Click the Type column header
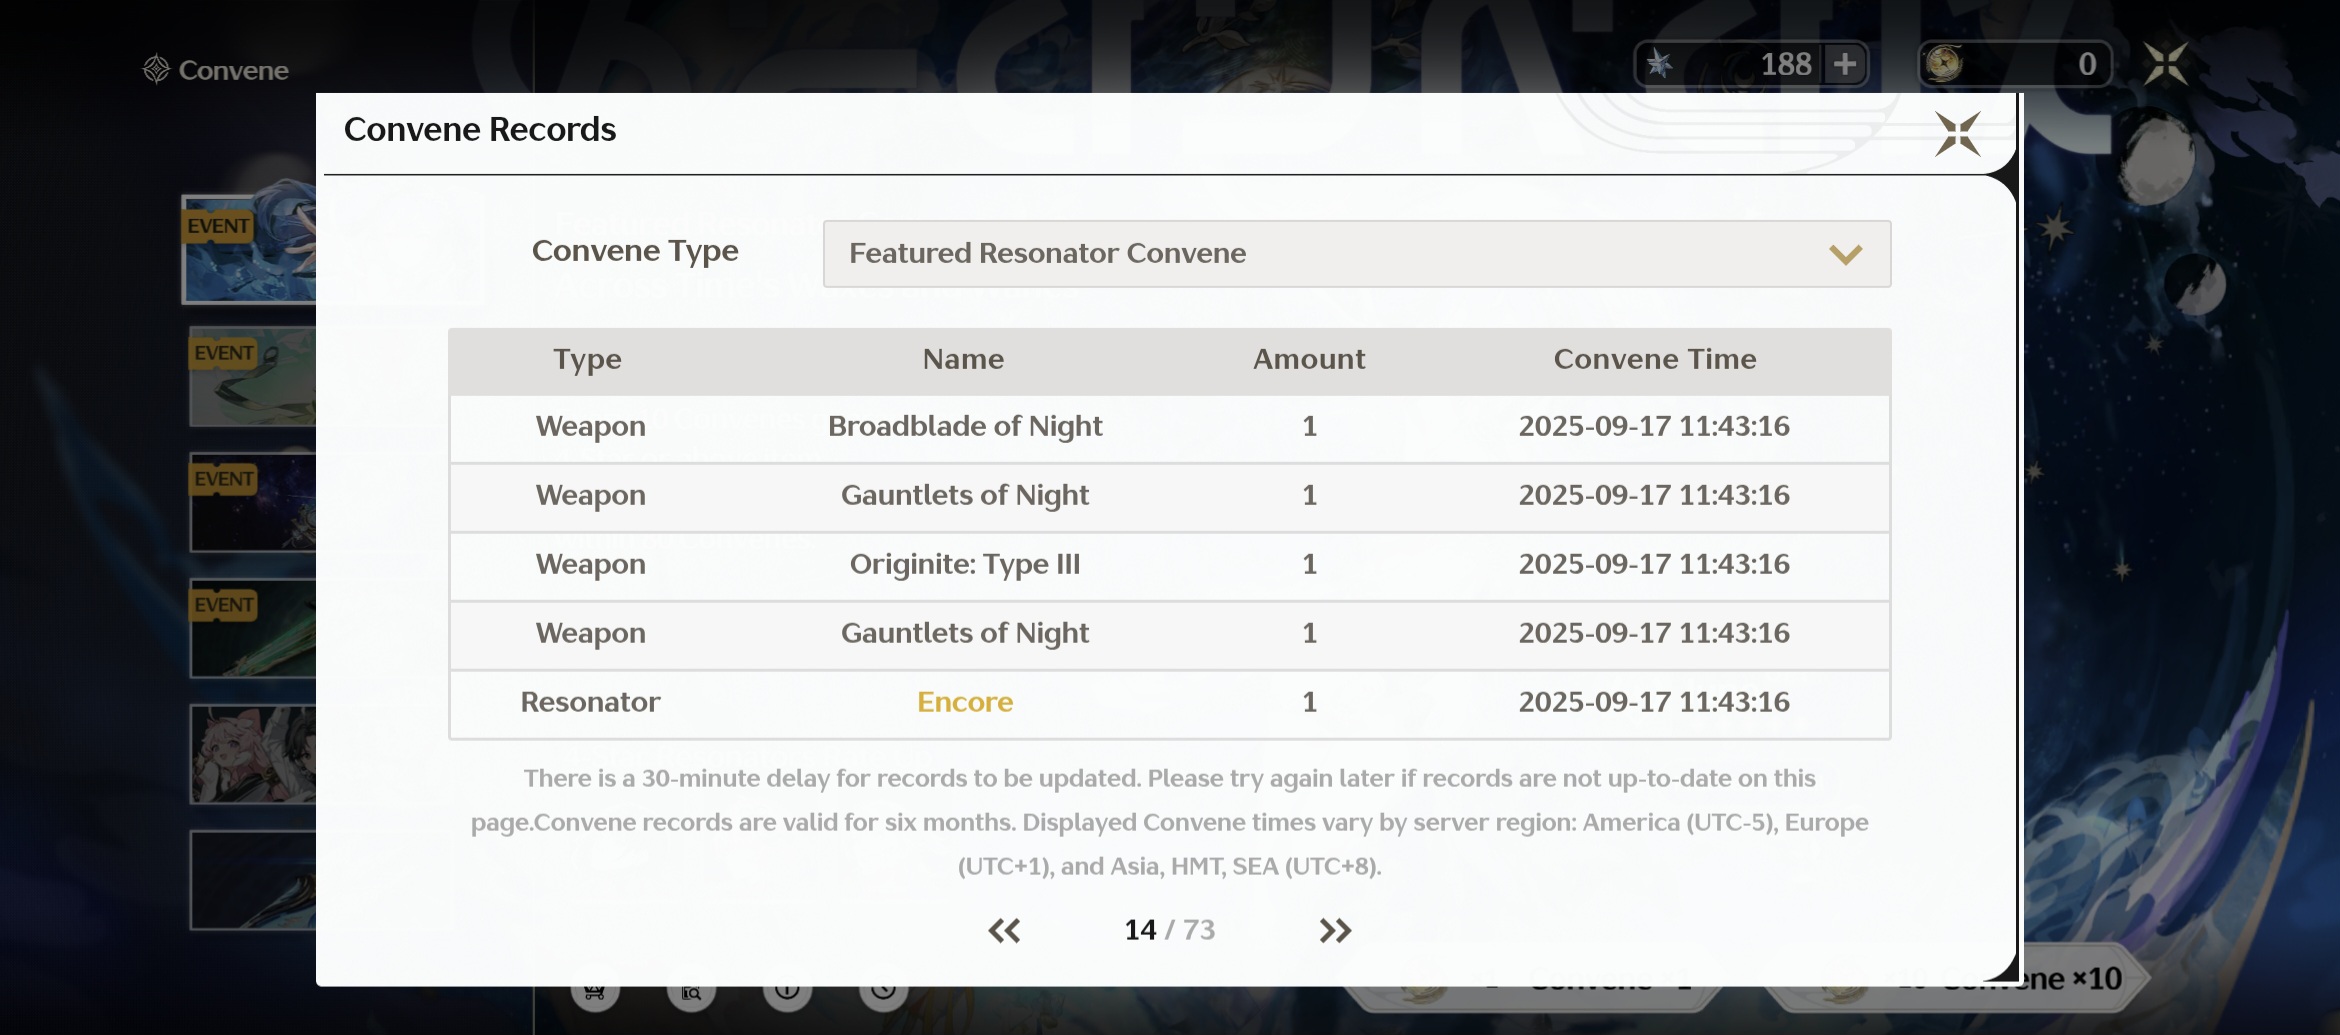The height and width of the screenshot is (1035, 2340). pyautogui.click(x=588, y=360)
